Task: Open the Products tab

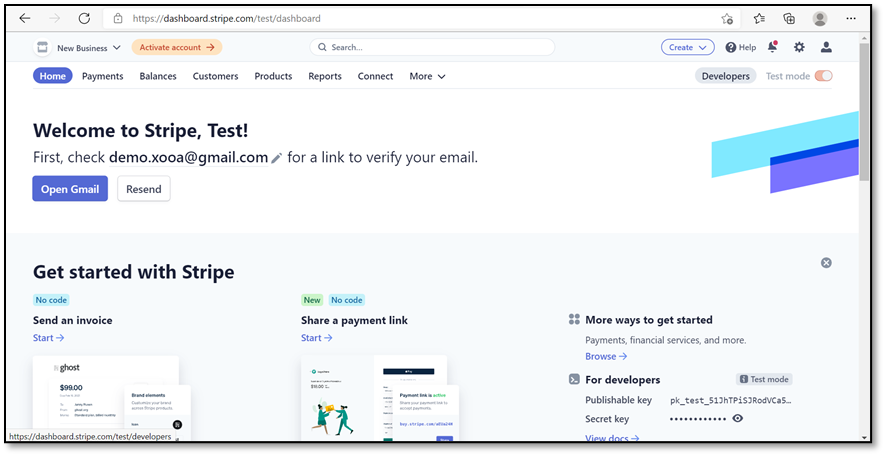Action: [x=273, y=76]
